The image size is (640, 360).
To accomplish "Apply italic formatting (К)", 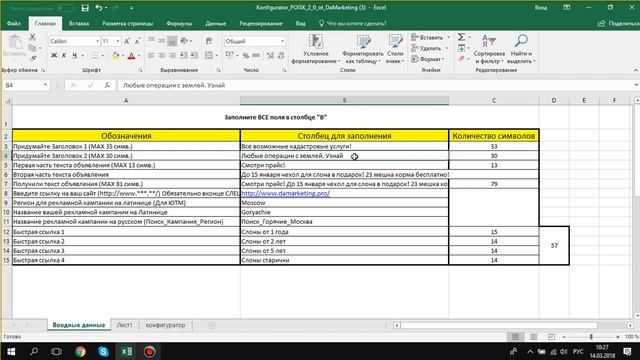I will [64, 56].
